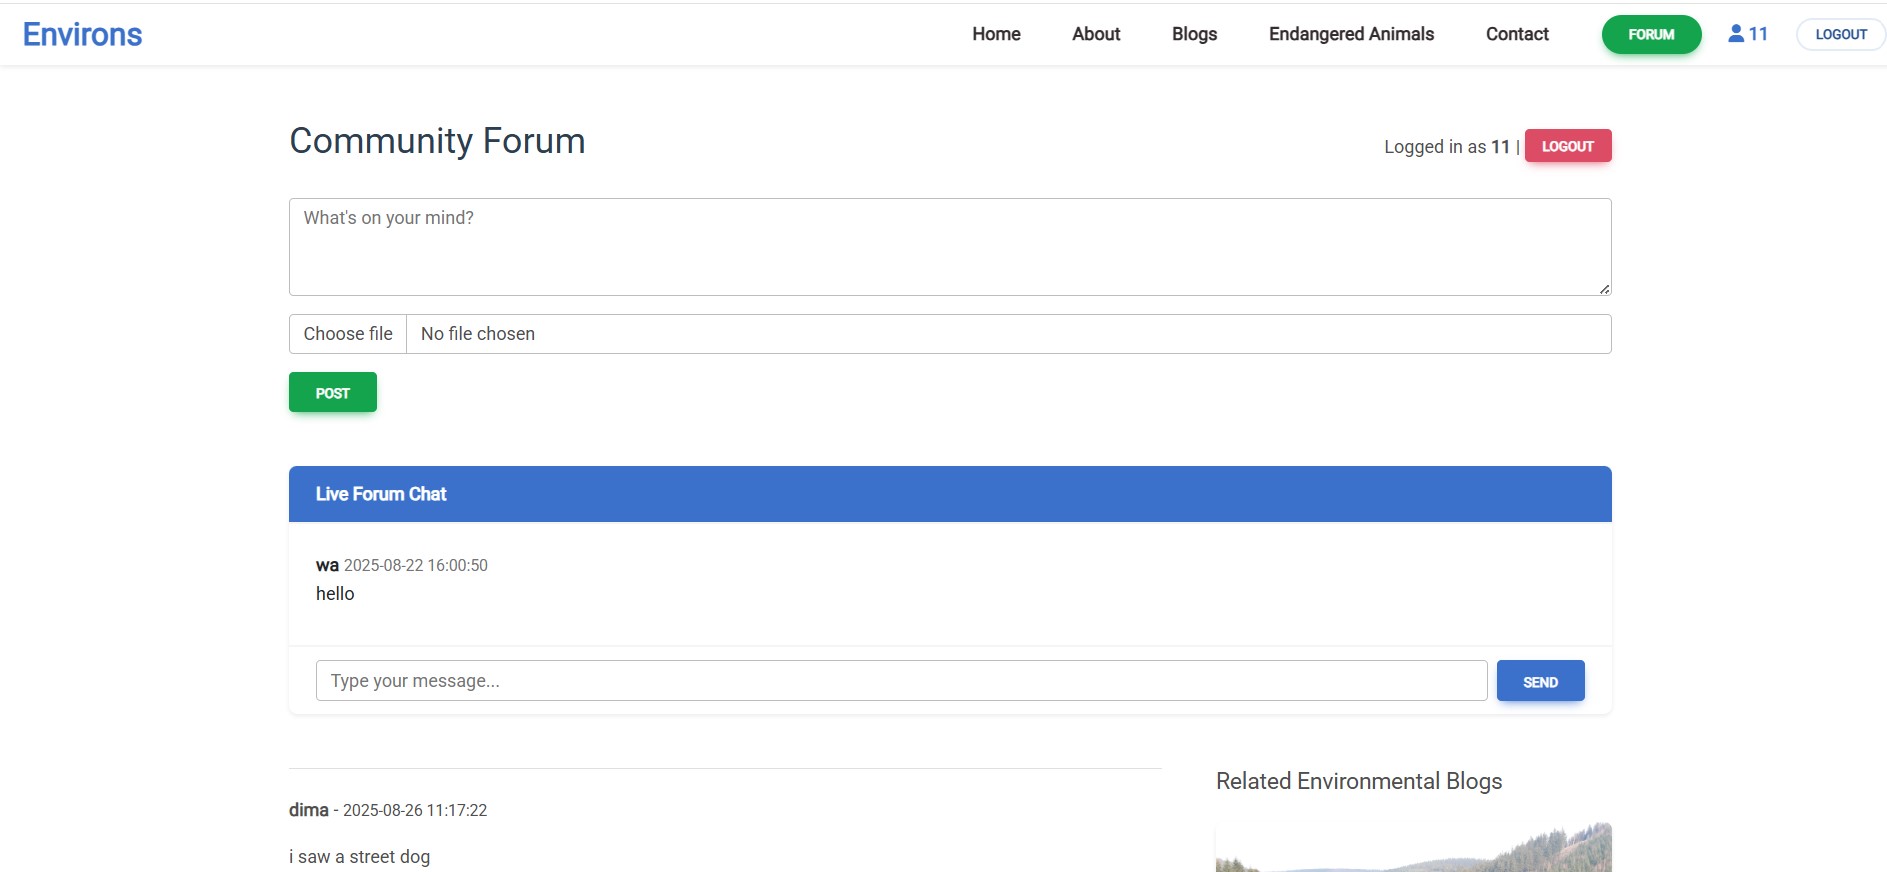Click the textarea resize handle
This screenshot has height=872, width=1887.
click(1604, 289)
